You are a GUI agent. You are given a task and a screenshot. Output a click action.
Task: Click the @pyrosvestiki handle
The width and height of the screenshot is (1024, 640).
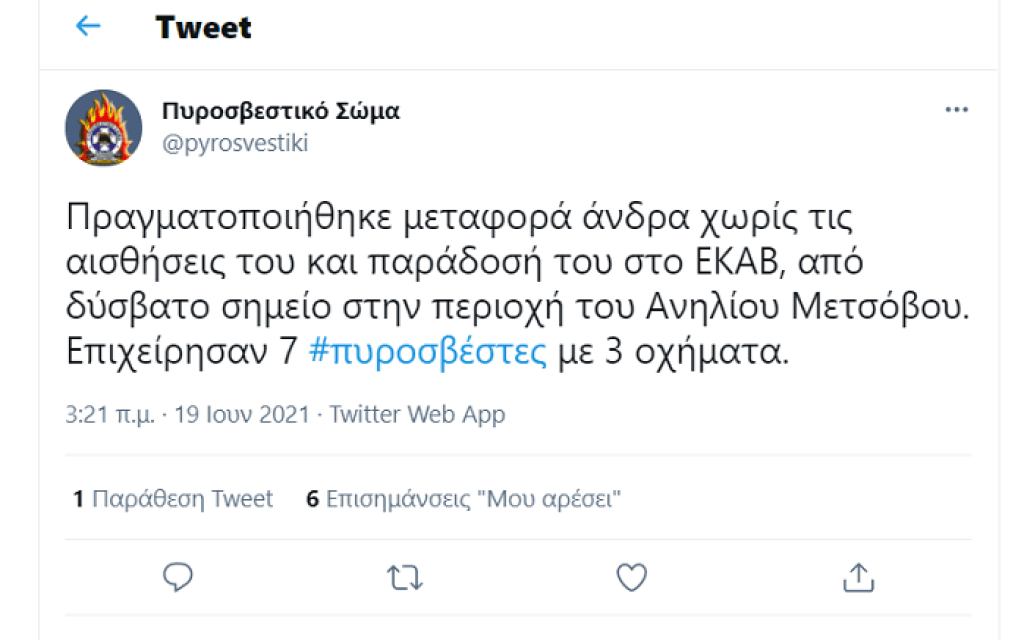[237, 142]
